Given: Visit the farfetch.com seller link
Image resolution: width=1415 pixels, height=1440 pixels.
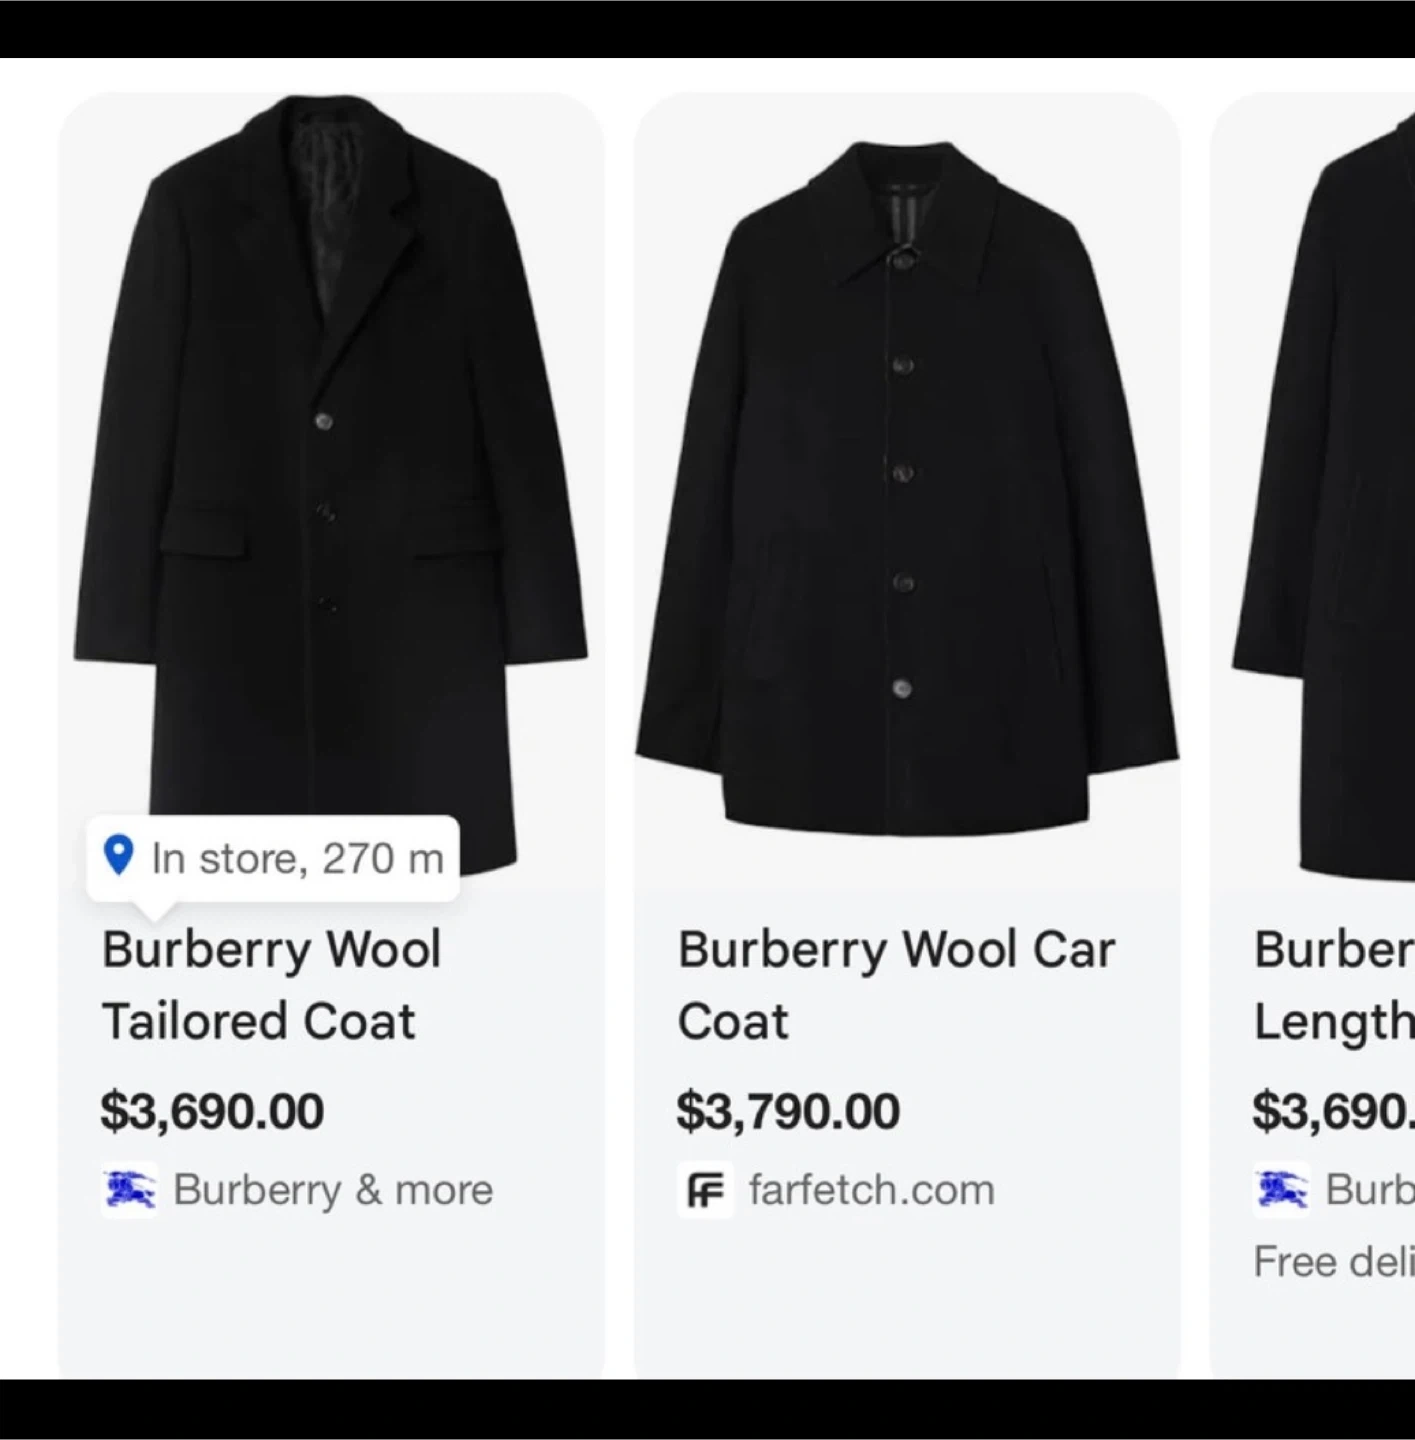Looking at the screenshot, I should point(871,1190).
